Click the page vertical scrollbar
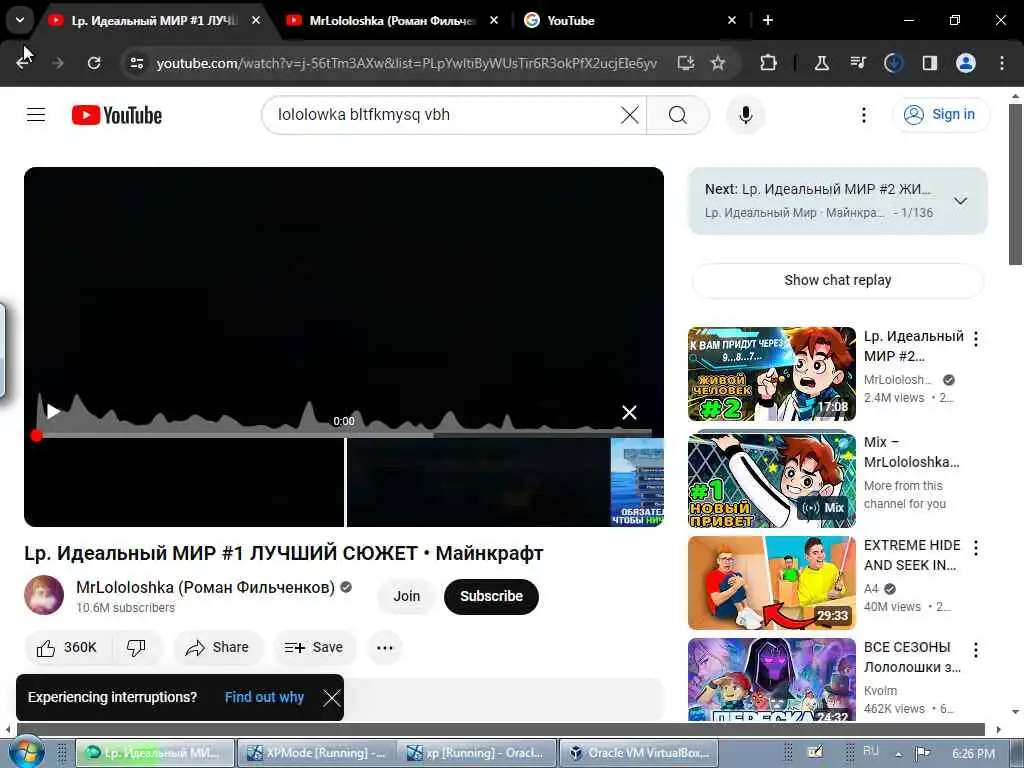Viewport: 1024px width, 768px height. point(1016,184)
